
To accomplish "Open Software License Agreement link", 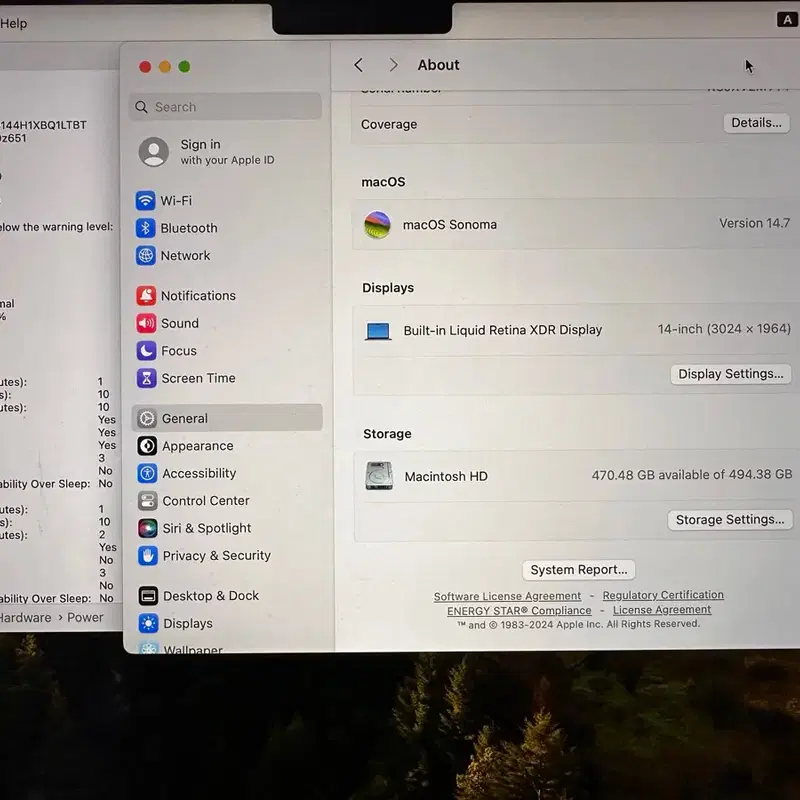I will (507, 596).
